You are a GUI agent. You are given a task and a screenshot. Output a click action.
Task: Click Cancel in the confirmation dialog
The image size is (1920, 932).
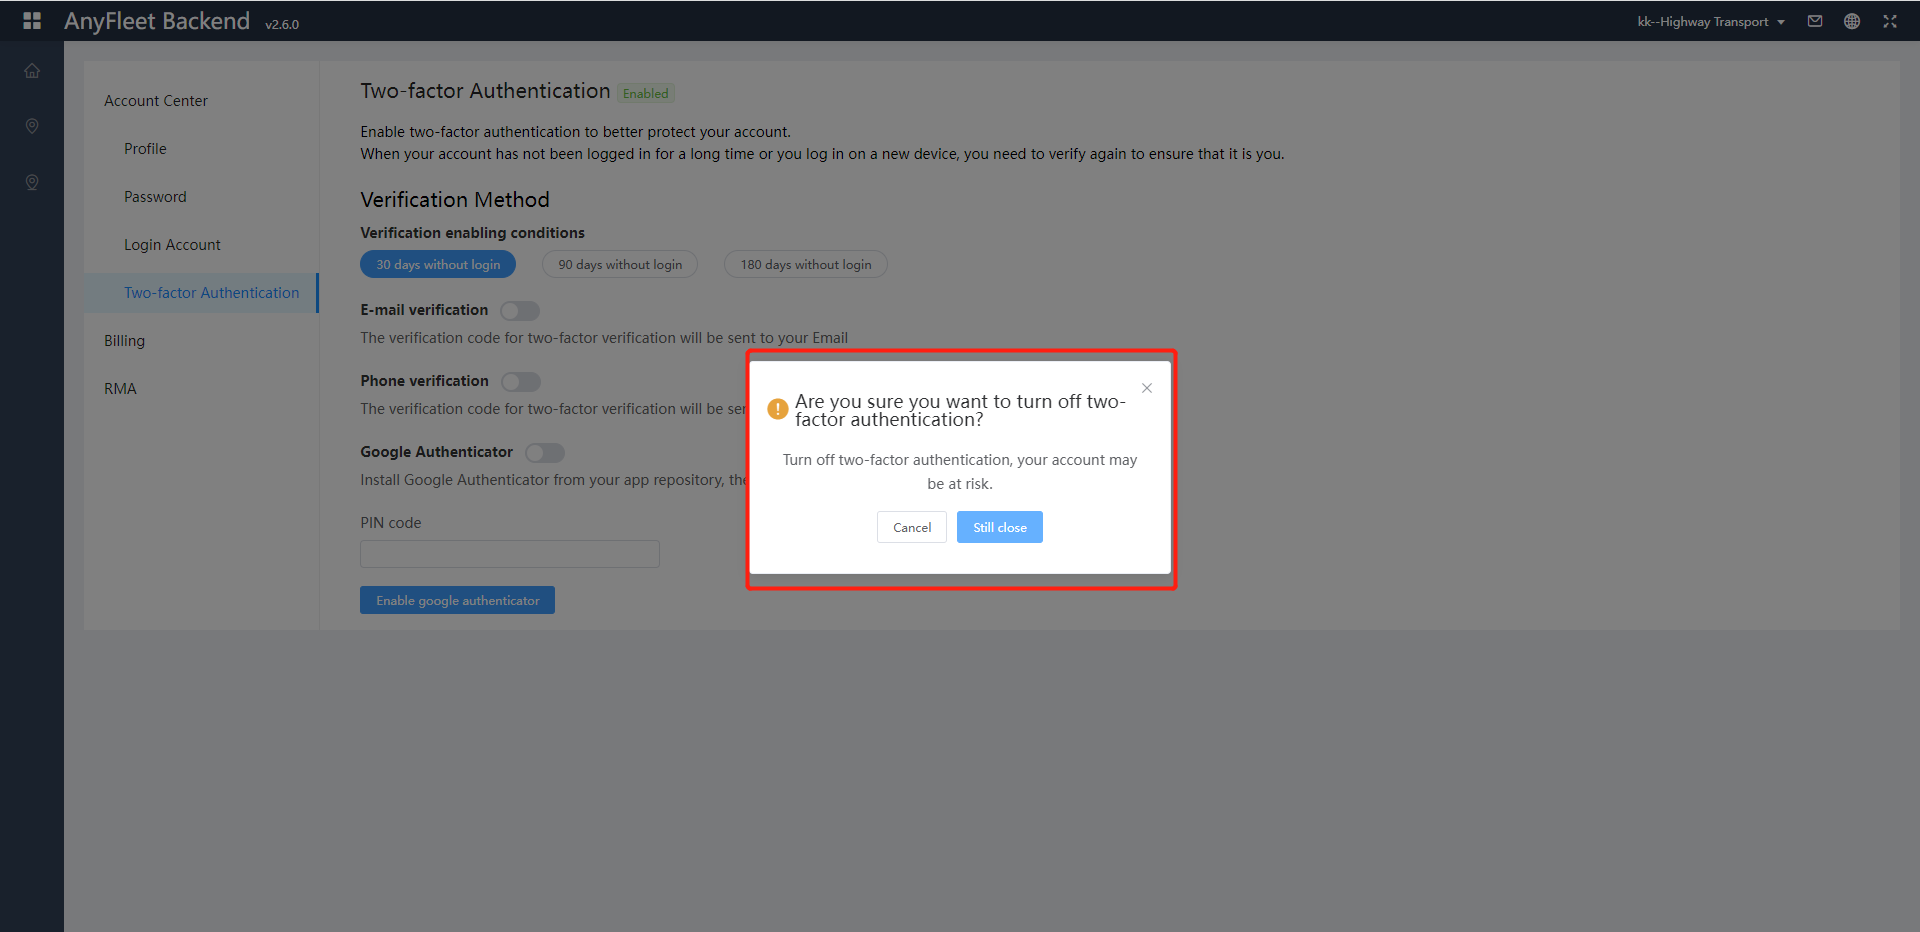(x=911, y=527)
